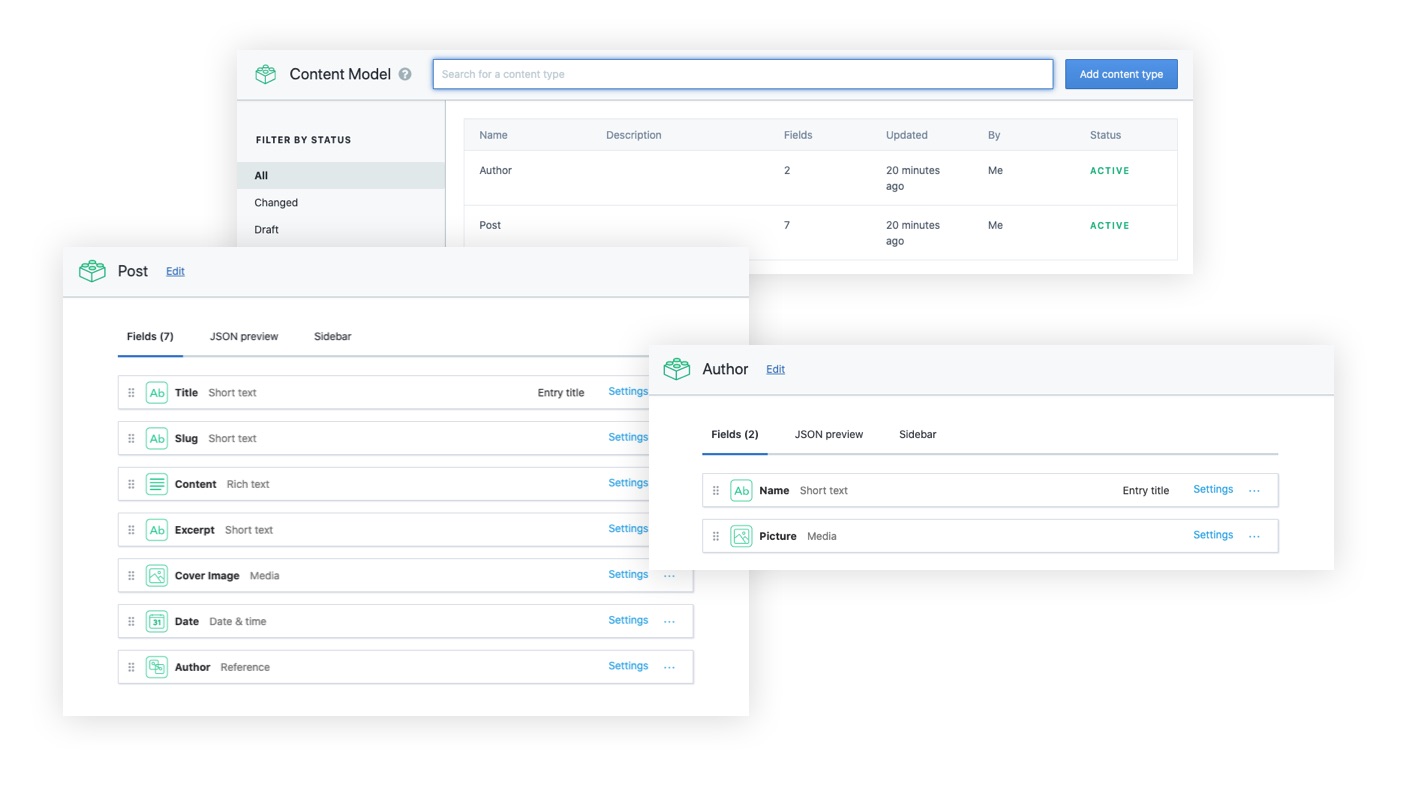Click Entry title label on Title field
The height and width of the screenshot is (799, 1410).
point(561,393)
